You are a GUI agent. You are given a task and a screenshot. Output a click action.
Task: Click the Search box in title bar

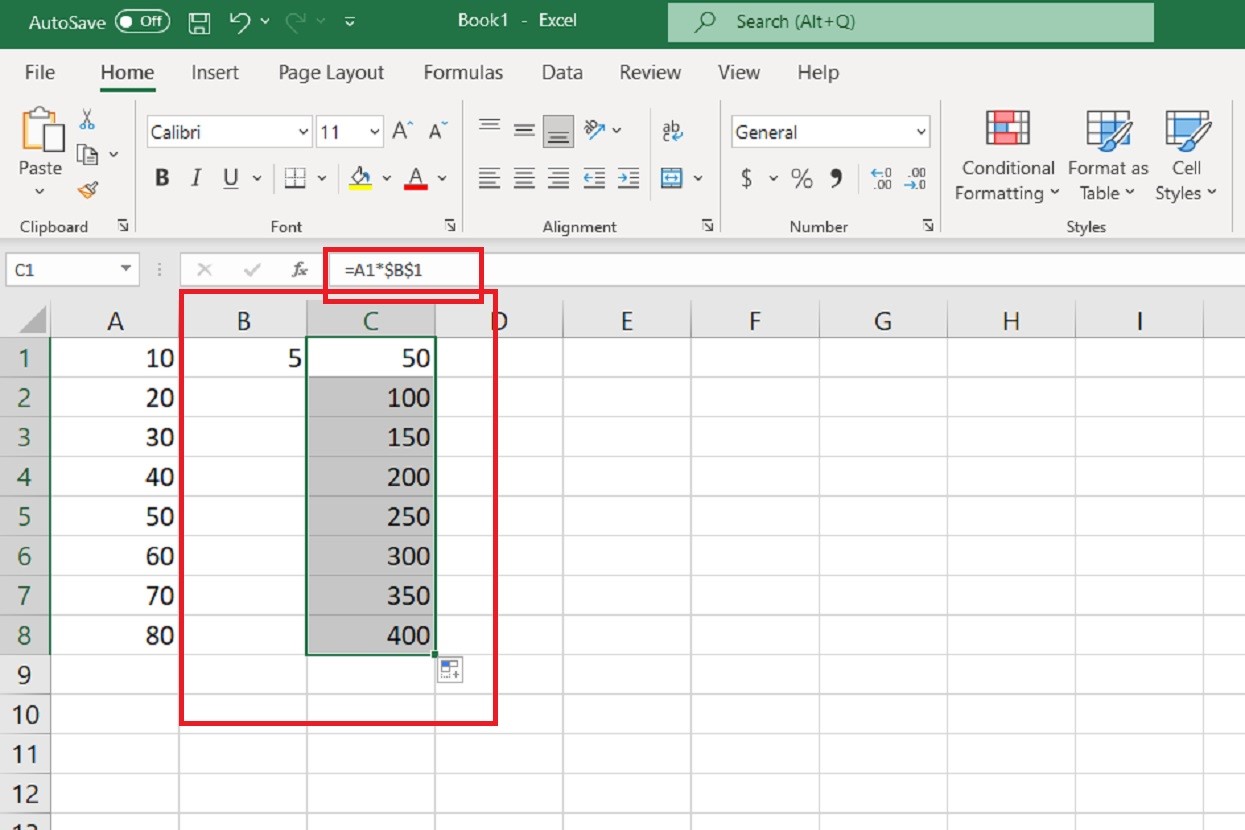click(910, 22)
